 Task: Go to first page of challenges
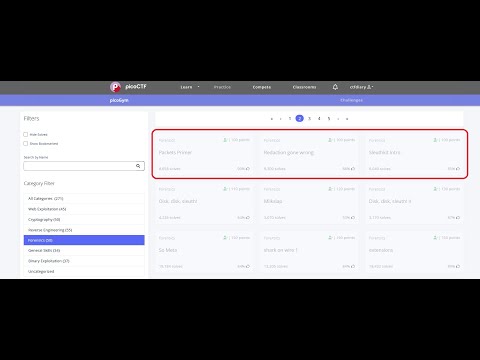272,119
